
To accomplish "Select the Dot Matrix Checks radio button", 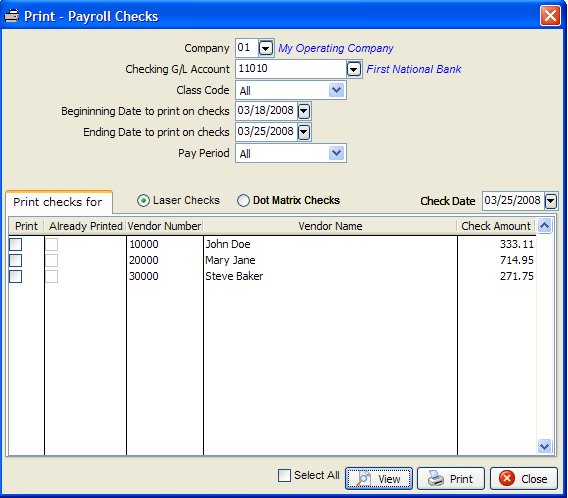I will [243, 200].
